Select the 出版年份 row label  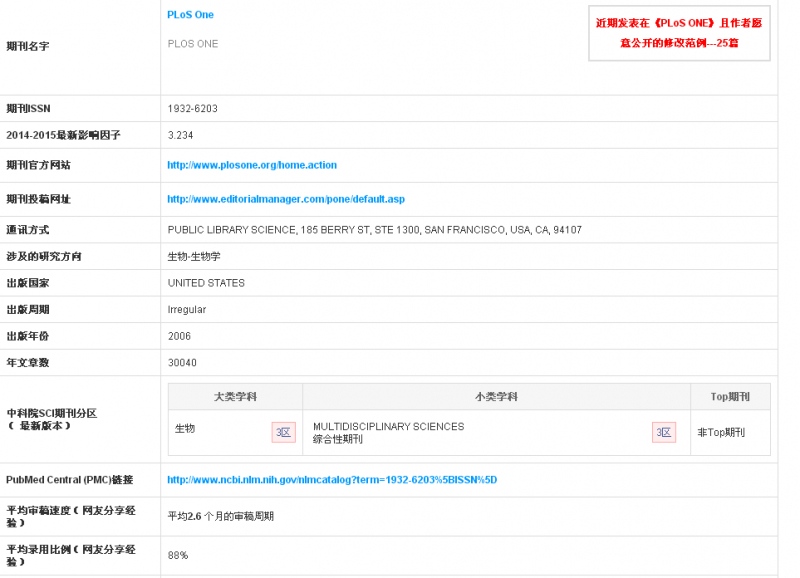(28, 336)
